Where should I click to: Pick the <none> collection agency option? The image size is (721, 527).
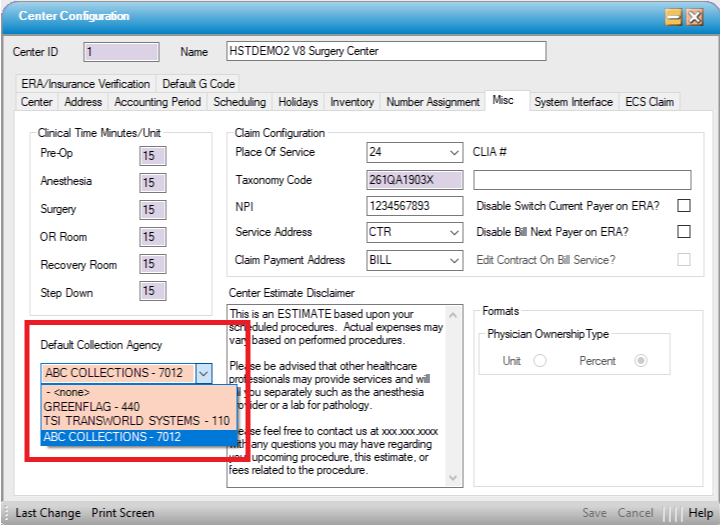[70, 392]
